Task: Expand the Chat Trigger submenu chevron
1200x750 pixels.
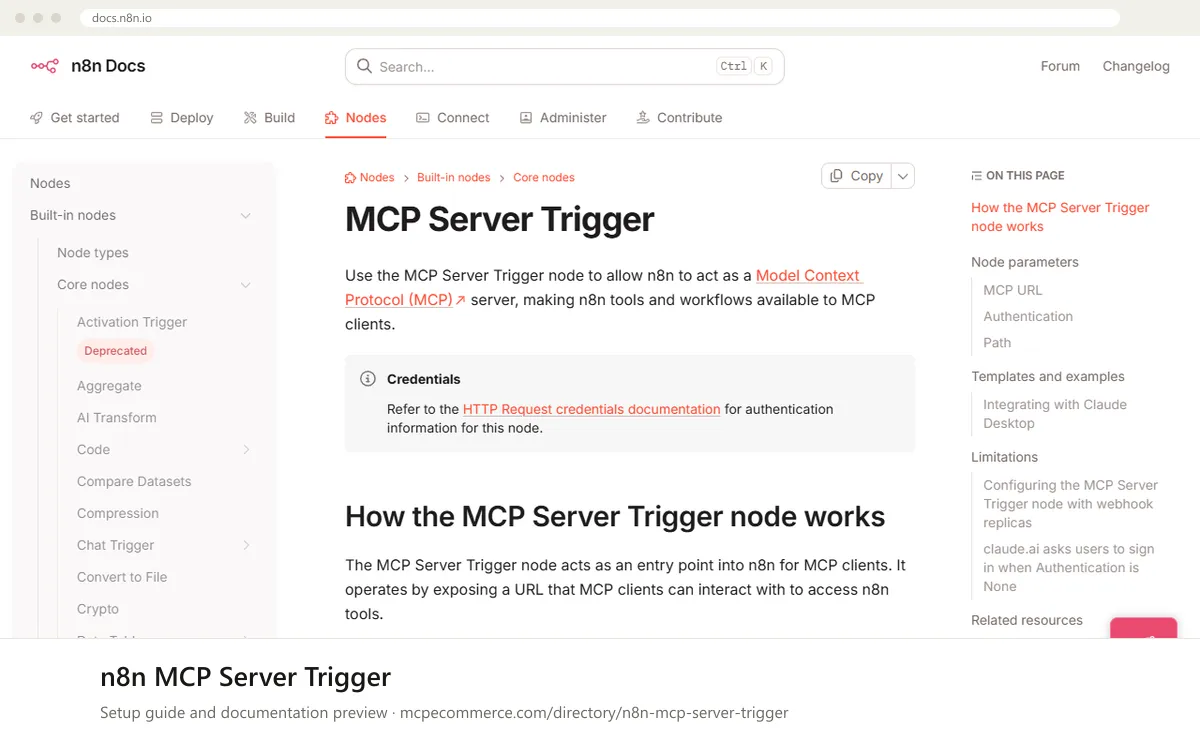Action: click(246, 546)
